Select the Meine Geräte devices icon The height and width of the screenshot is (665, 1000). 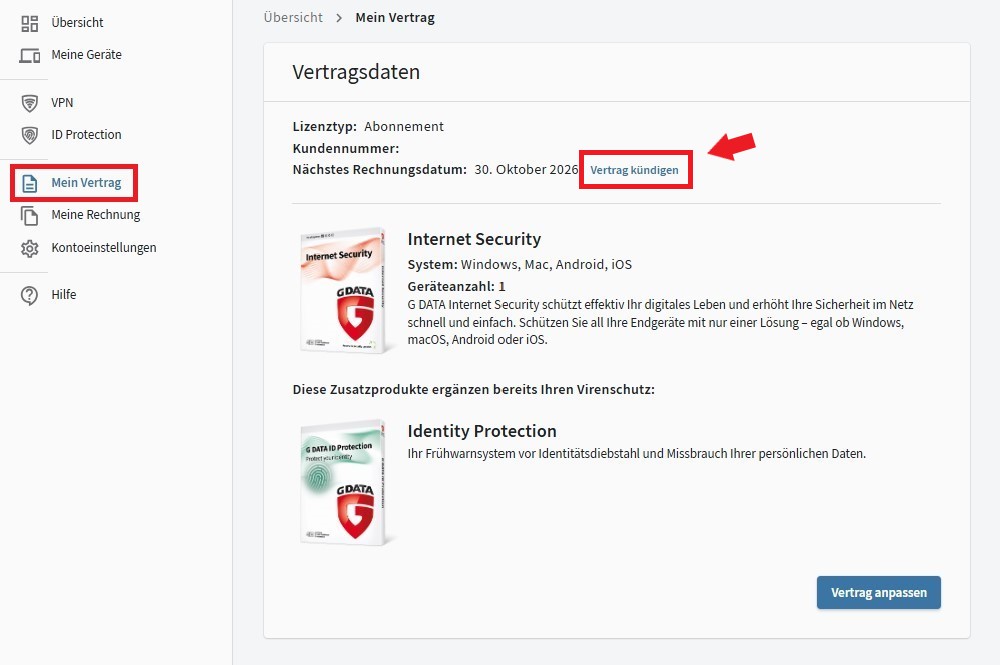[28, 54]
